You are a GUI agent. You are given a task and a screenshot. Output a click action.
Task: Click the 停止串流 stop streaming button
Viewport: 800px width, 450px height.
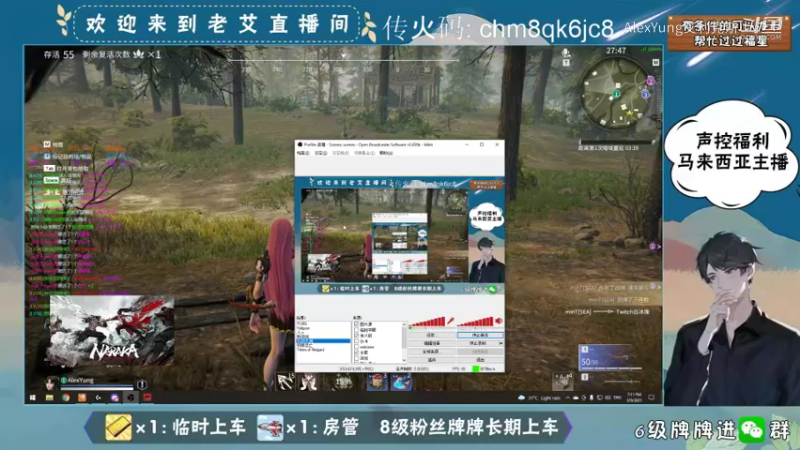(480, 335)
